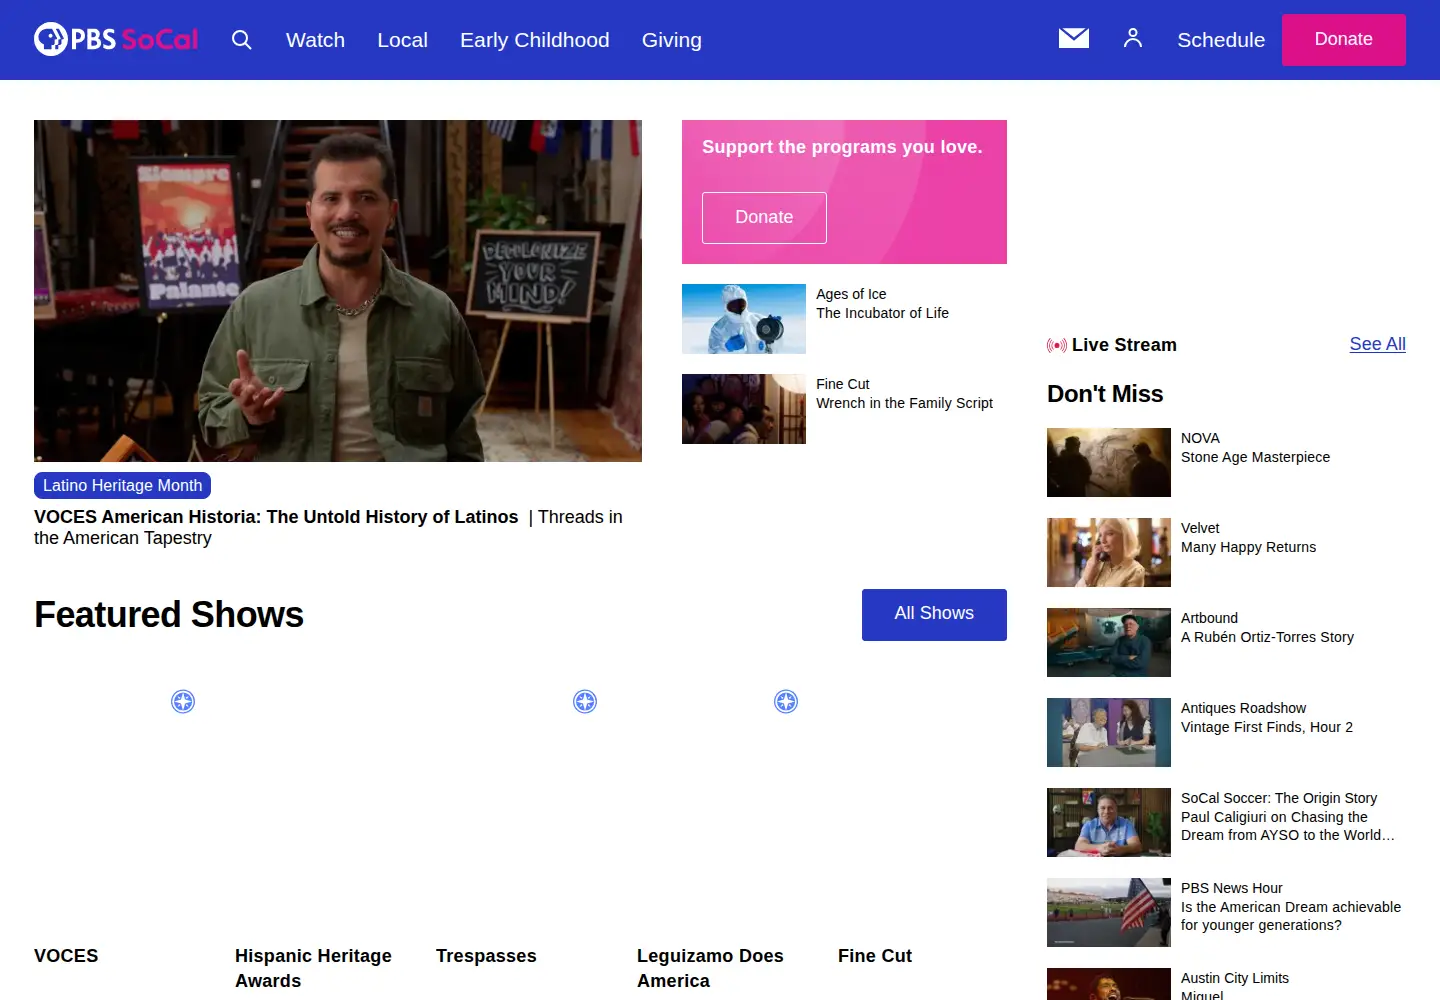Open the Hispanic Heritage Awards show title
Image resolution: width=1440 pixels, height=1000 pixels.
(x=313, y=968)
